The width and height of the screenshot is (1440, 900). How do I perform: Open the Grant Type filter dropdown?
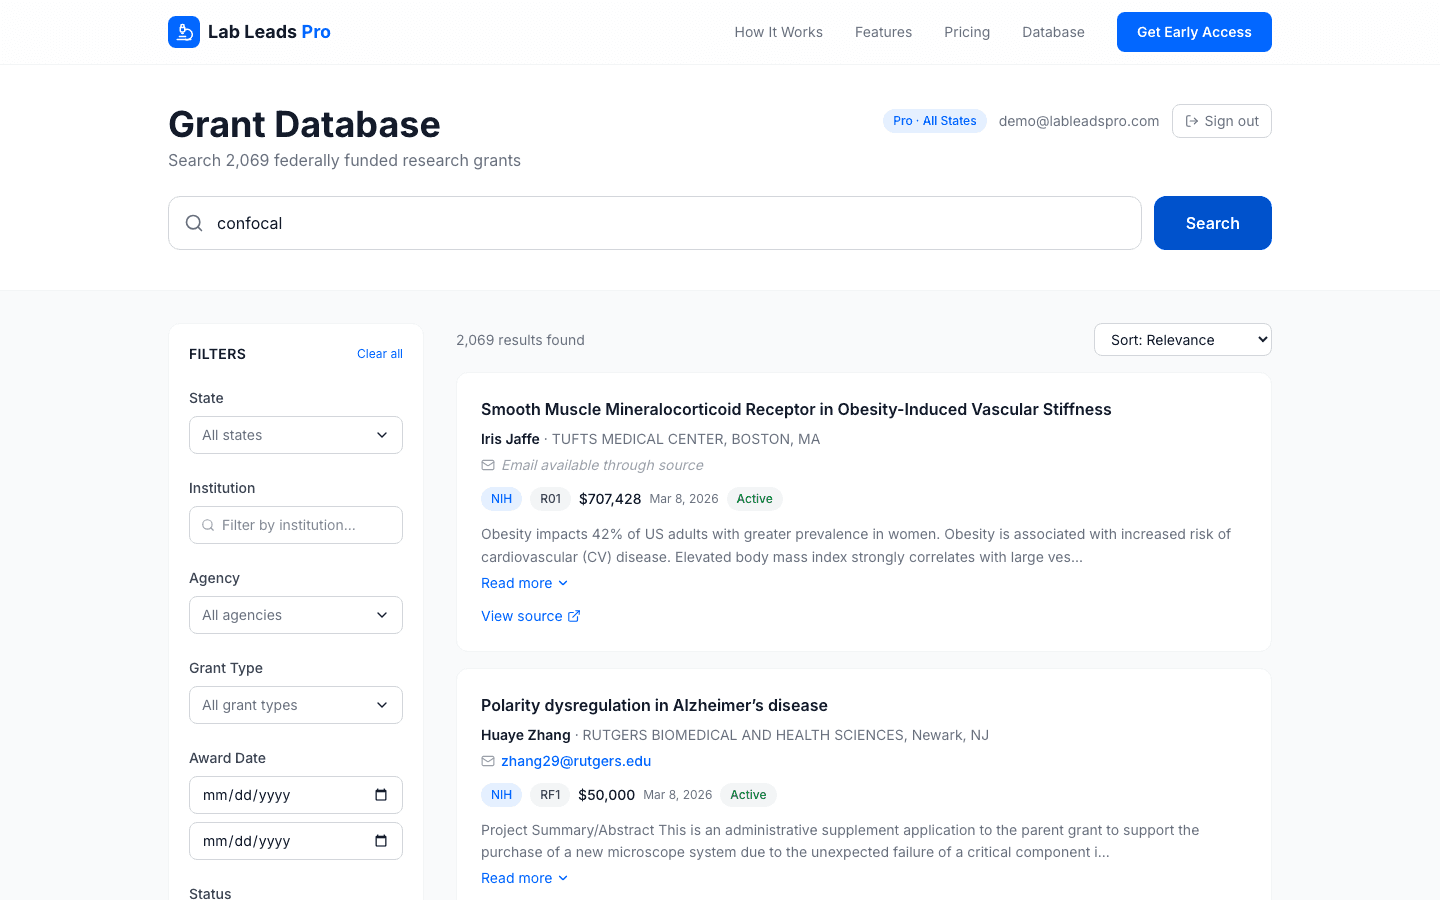[x=296, y=705]
